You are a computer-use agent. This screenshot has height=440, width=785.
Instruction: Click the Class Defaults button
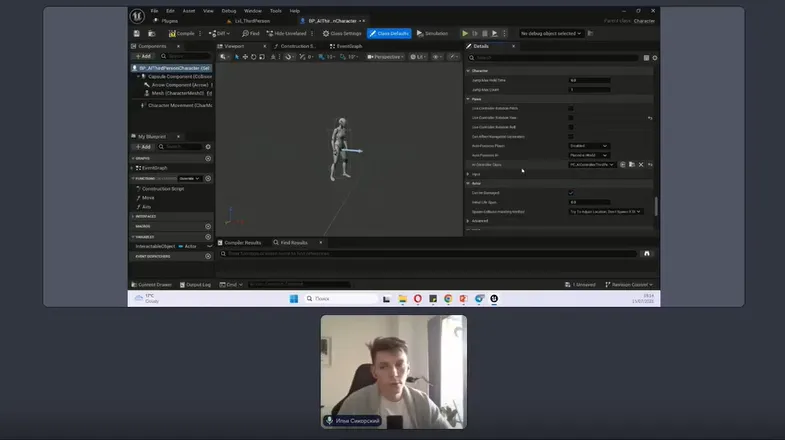389,33
